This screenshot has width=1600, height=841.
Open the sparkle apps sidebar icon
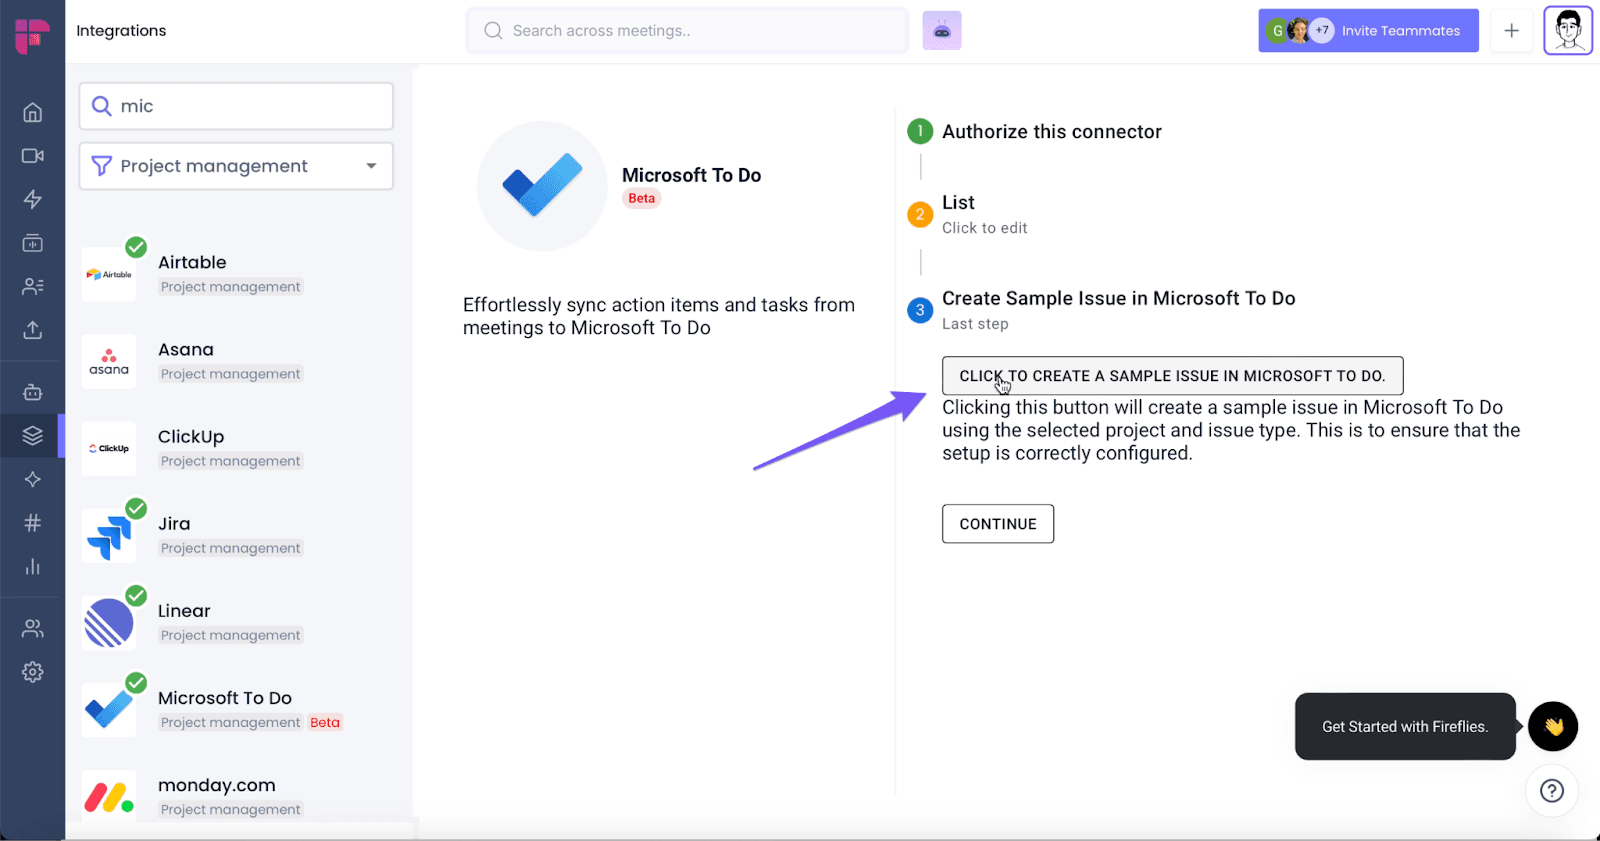click(x=33, y=479)
